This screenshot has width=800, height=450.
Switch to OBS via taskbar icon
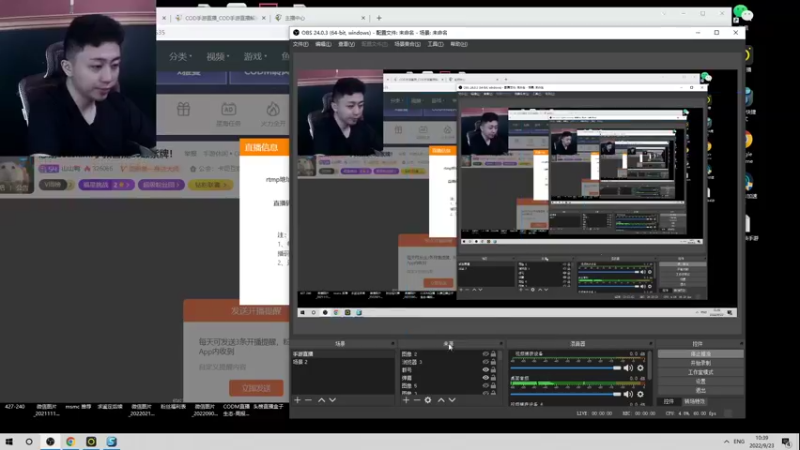click(x=50, y=441)
